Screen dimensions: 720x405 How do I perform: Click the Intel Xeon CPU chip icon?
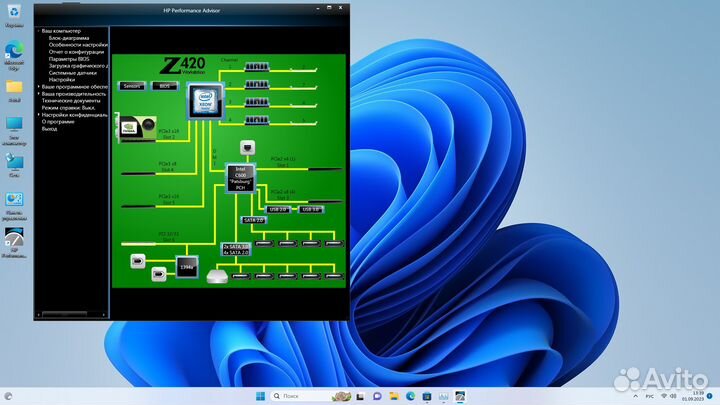[x=204, y=100]
